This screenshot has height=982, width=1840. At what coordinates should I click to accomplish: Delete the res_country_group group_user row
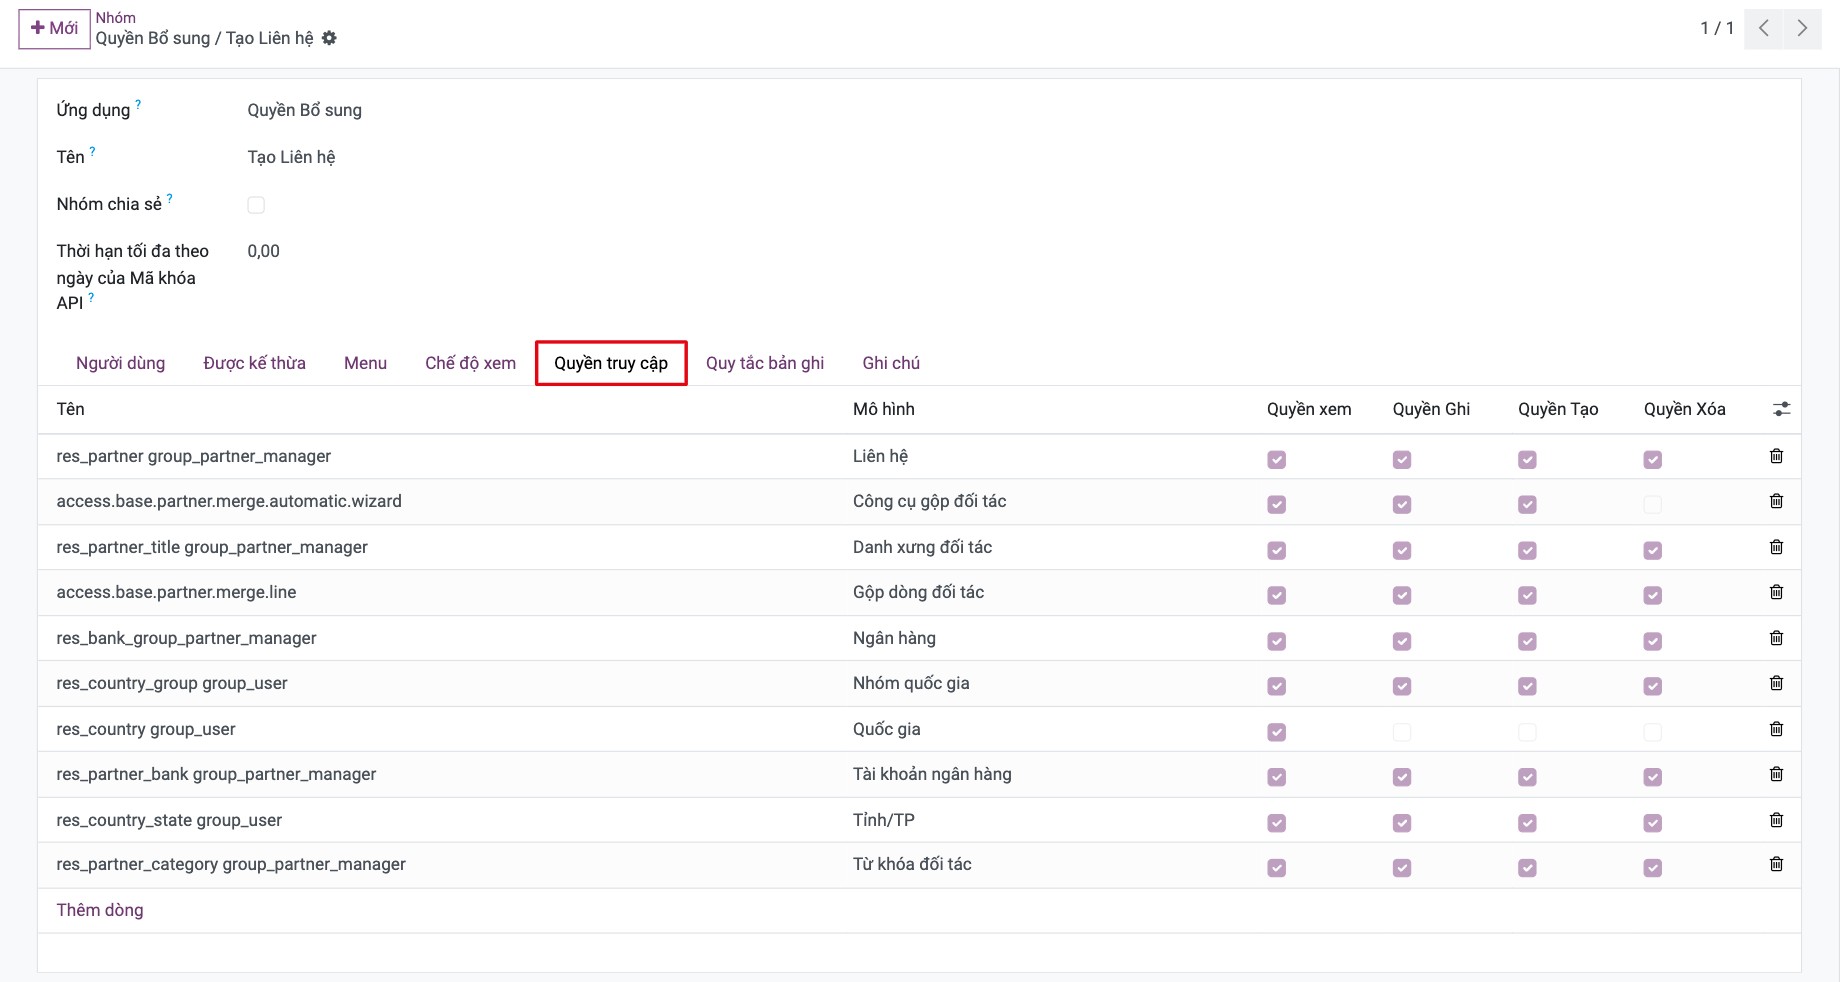click(x=1776, y=683)
